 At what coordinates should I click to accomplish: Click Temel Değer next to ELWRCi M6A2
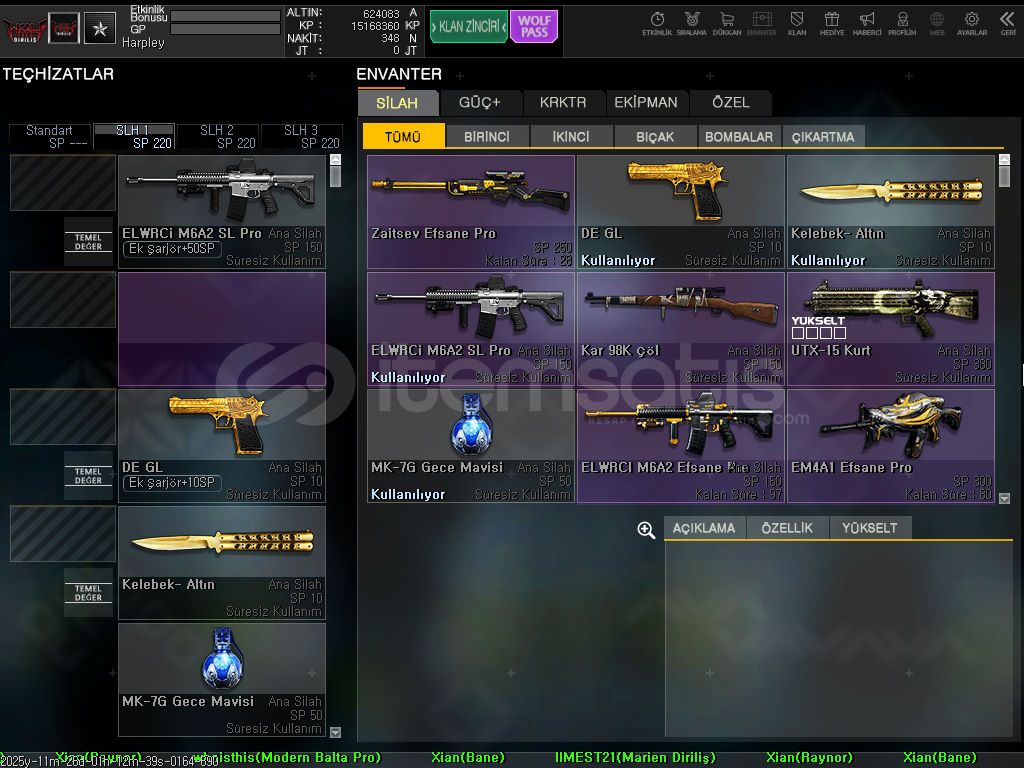click(88, 242)
